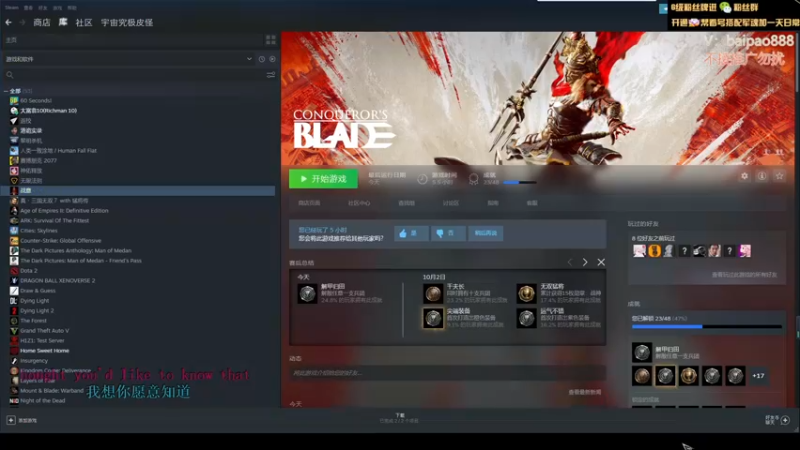Sort library by recent activity clock icon

[262, 59]
